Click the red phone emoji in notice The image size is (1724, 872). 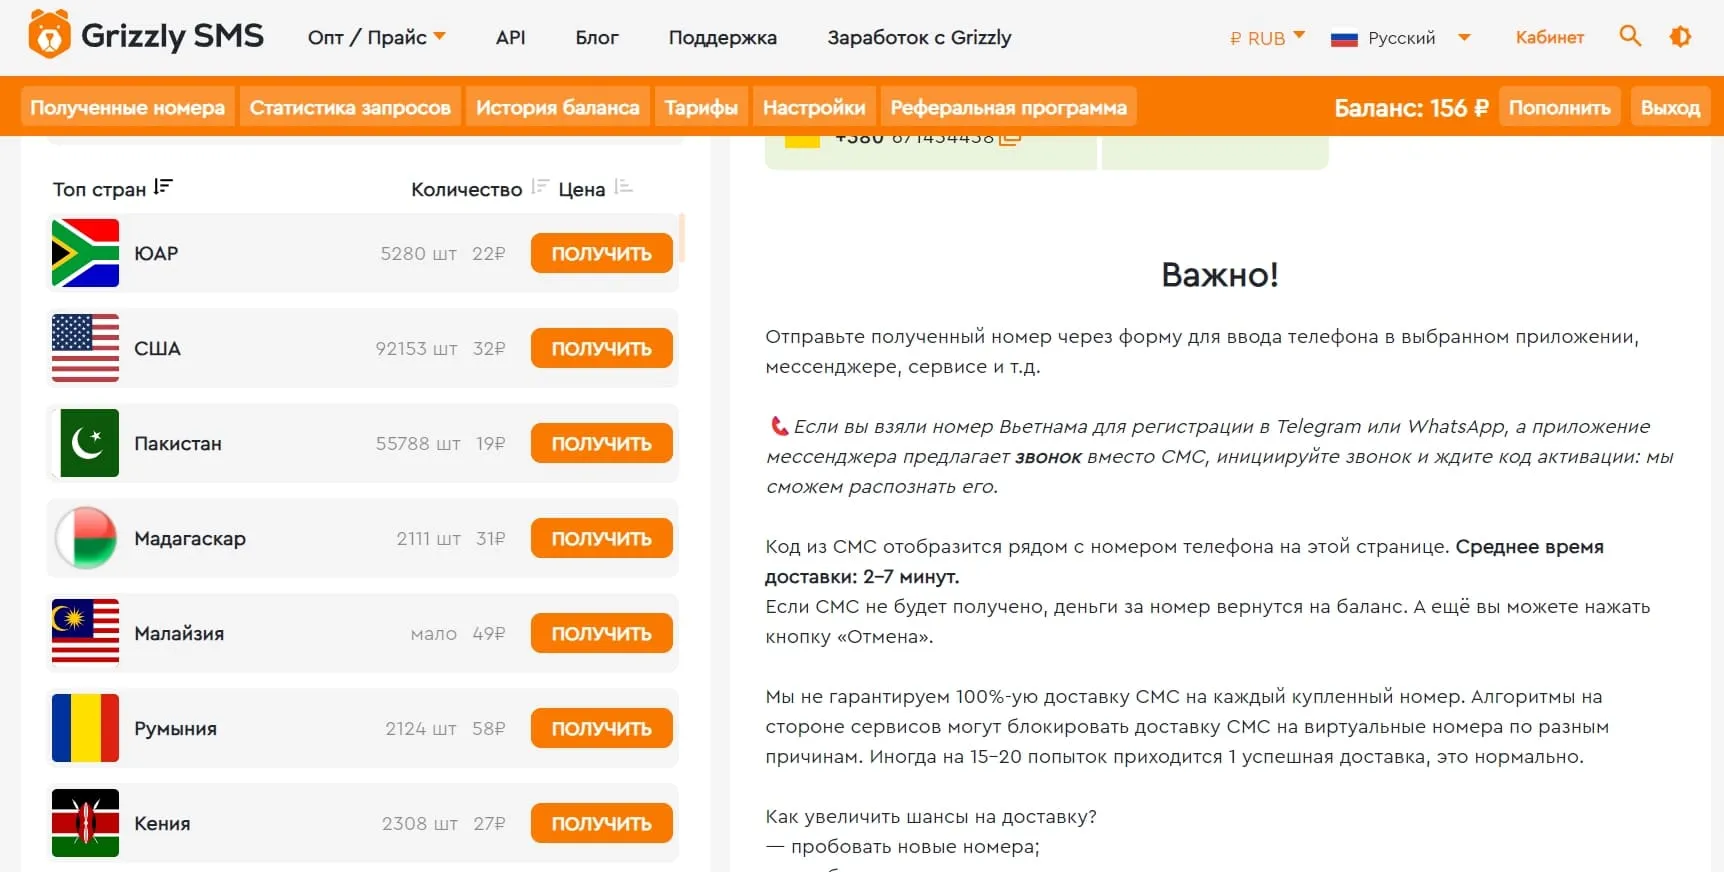[779, 426]
